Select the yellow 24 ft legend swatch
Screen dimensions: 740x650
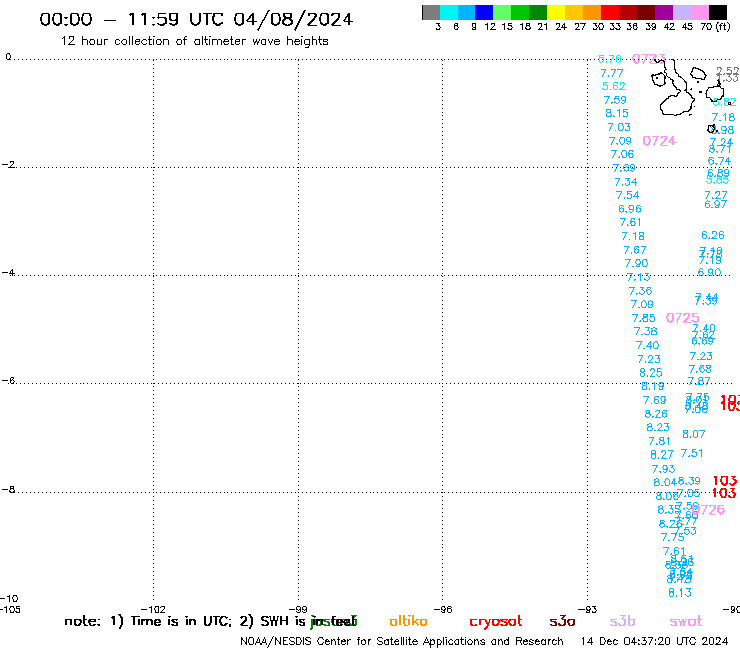(556, 12)
